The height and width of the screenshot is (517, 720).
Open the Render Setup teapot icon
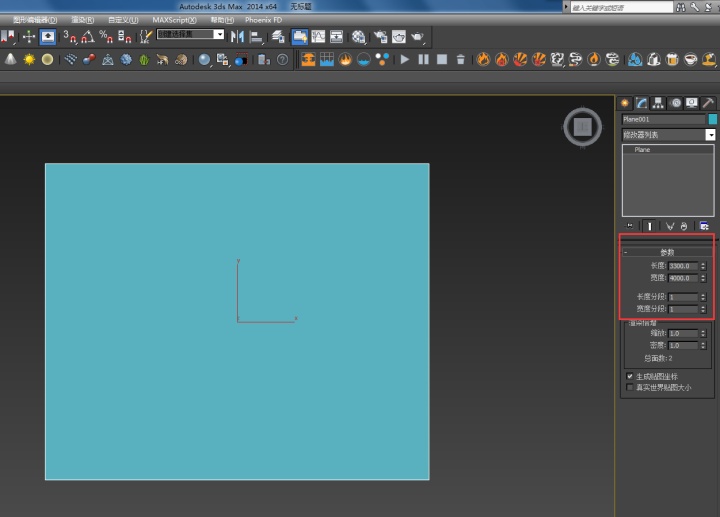click(381, 36)
